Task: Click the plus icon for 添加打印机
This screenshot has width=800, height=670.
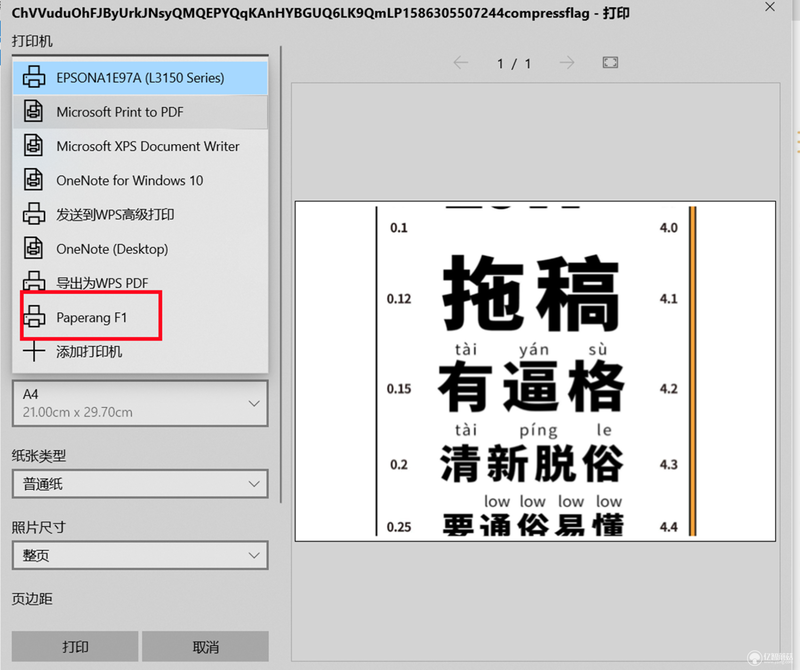Action: point(34,351)
